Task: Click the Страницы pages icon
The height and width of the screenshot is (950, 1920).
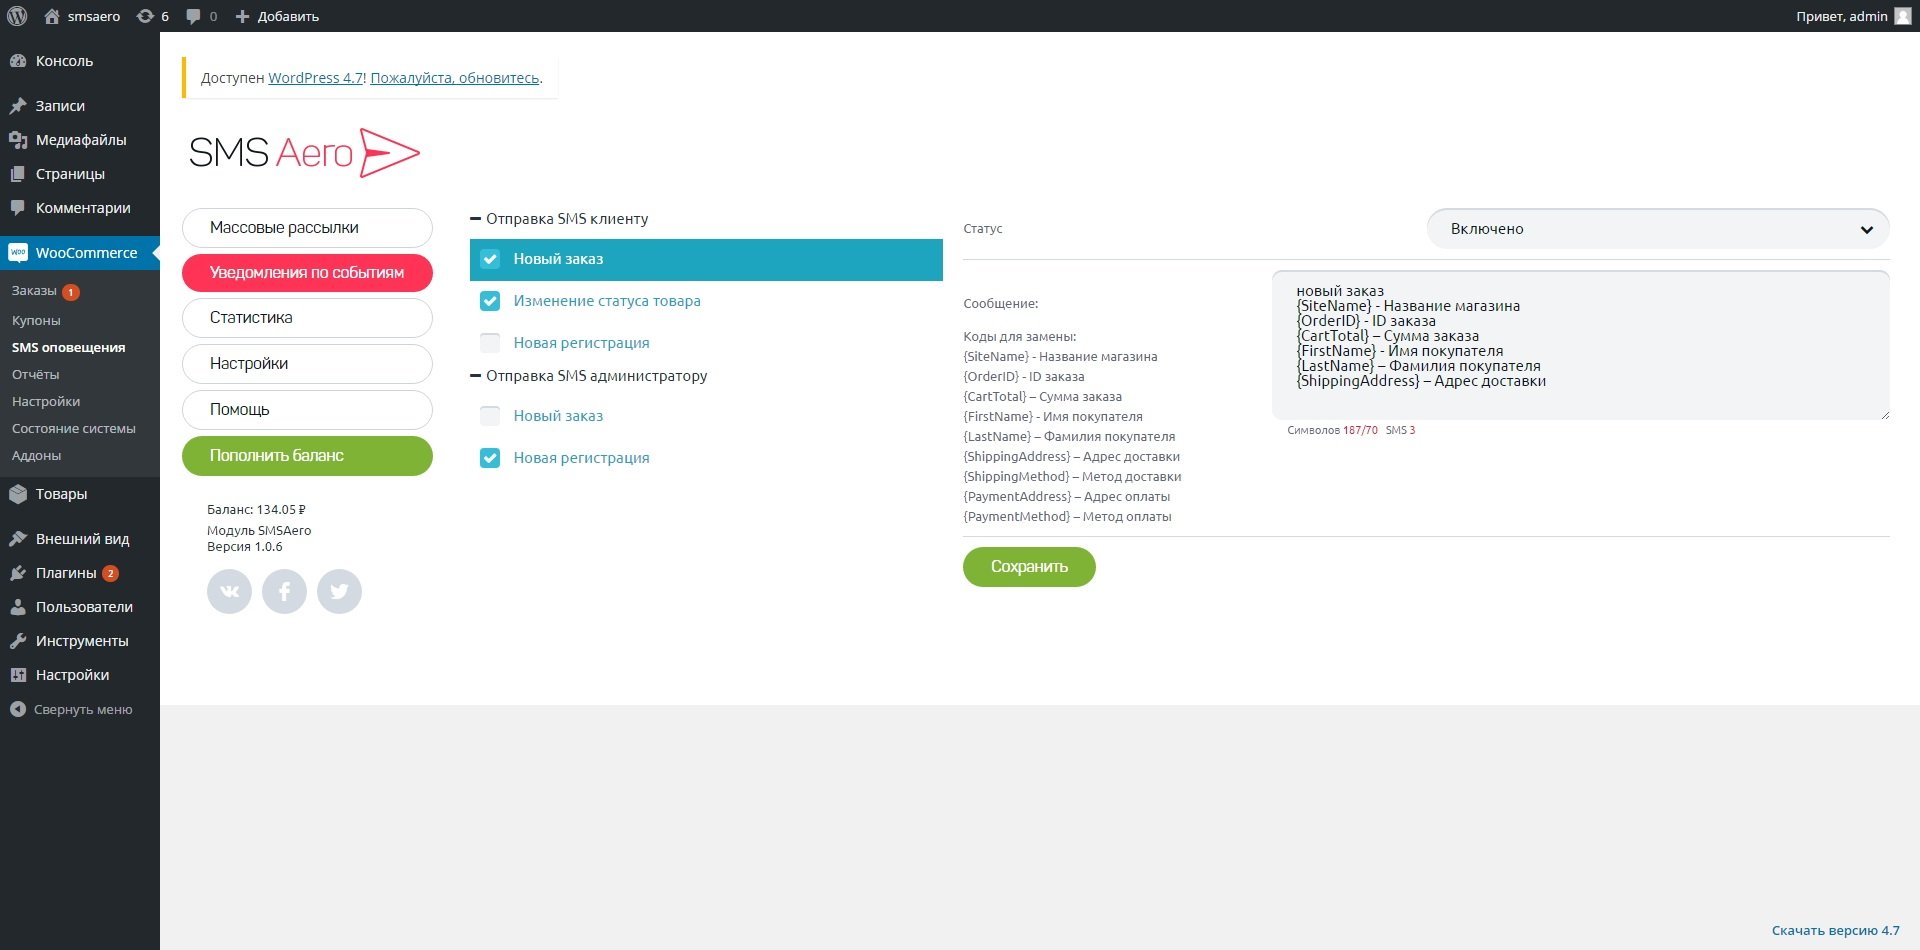Action: [18, 174]
